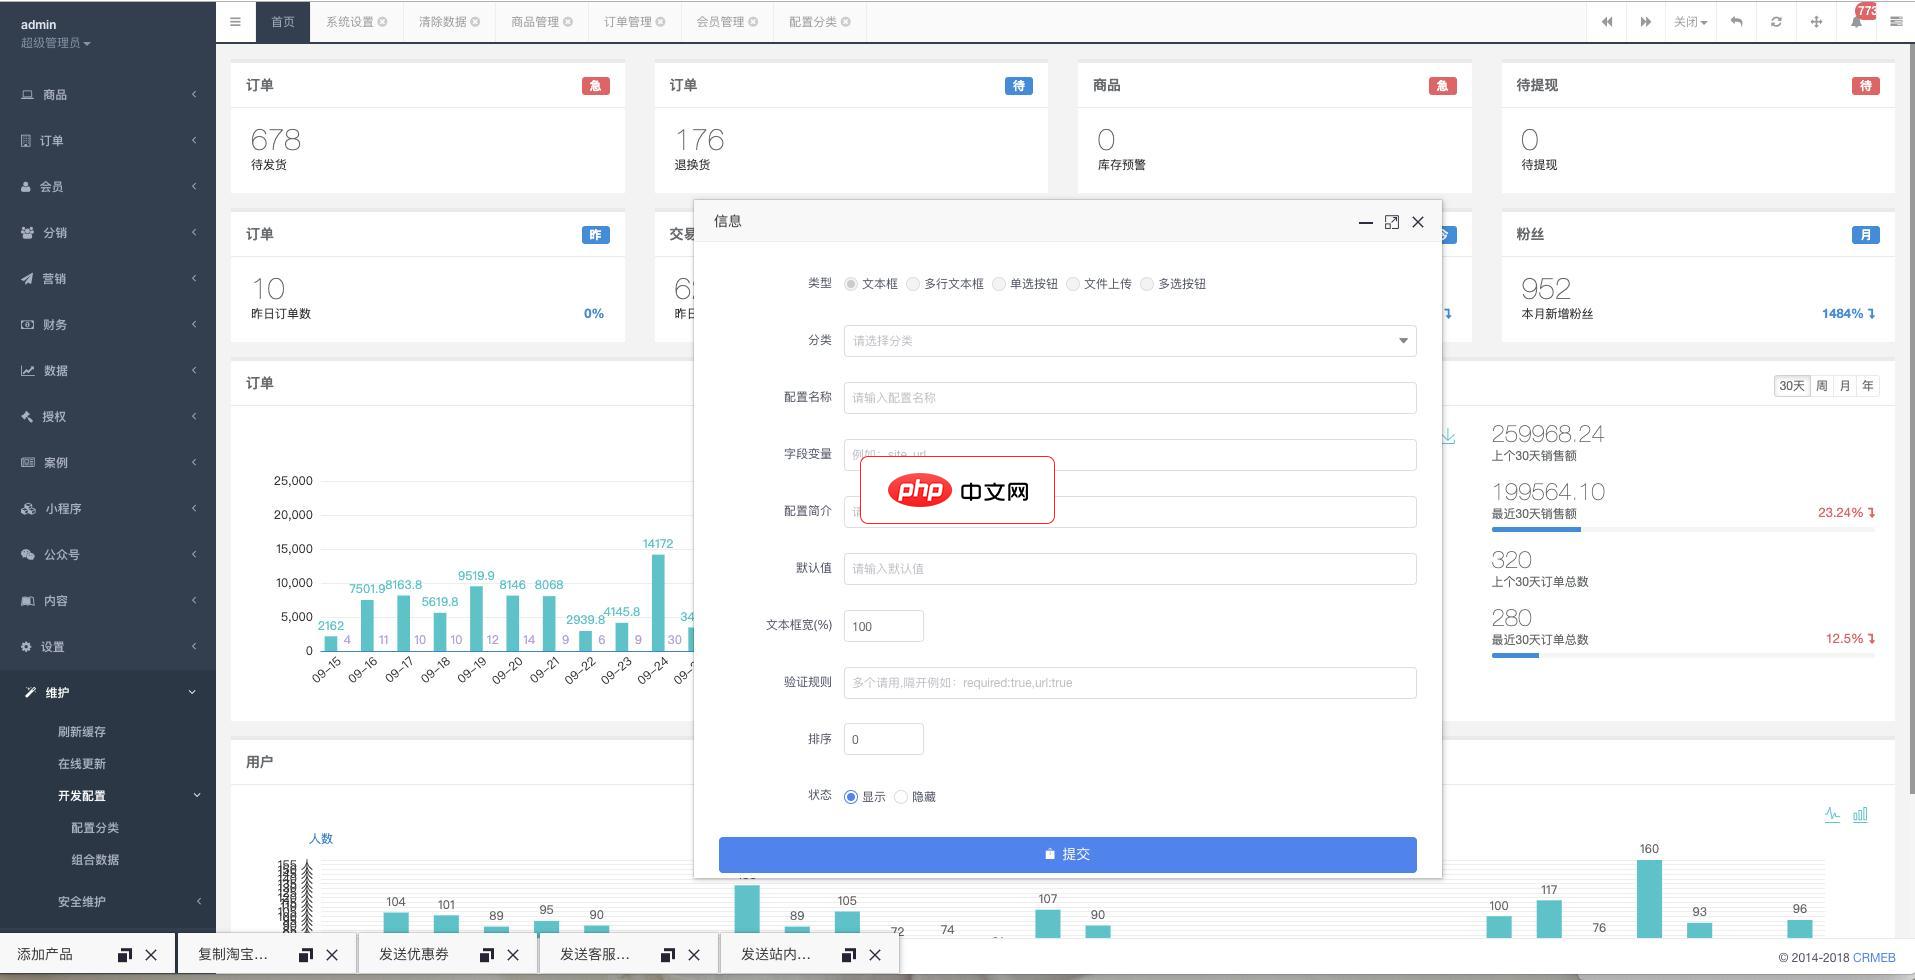
Task: Switch to the 会员管理 tab
Action: point(721,20)
